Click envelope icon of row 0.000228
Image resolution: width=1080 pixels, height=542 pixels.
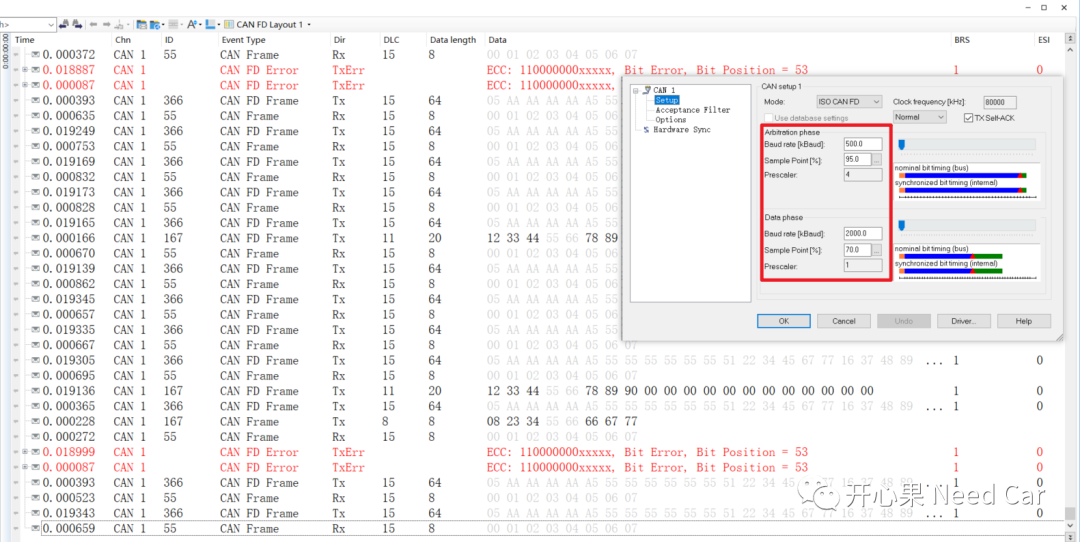point(34,421)
